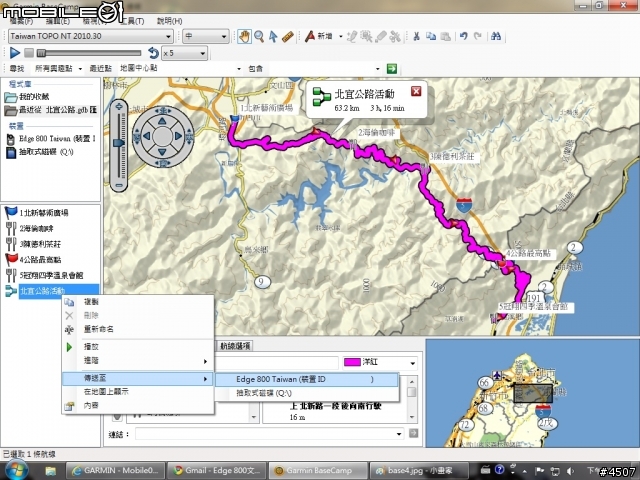Click the copy icon in toolbar
This screenshot has height=480, width=640.
pyautogui.click(x=431, y=36)
